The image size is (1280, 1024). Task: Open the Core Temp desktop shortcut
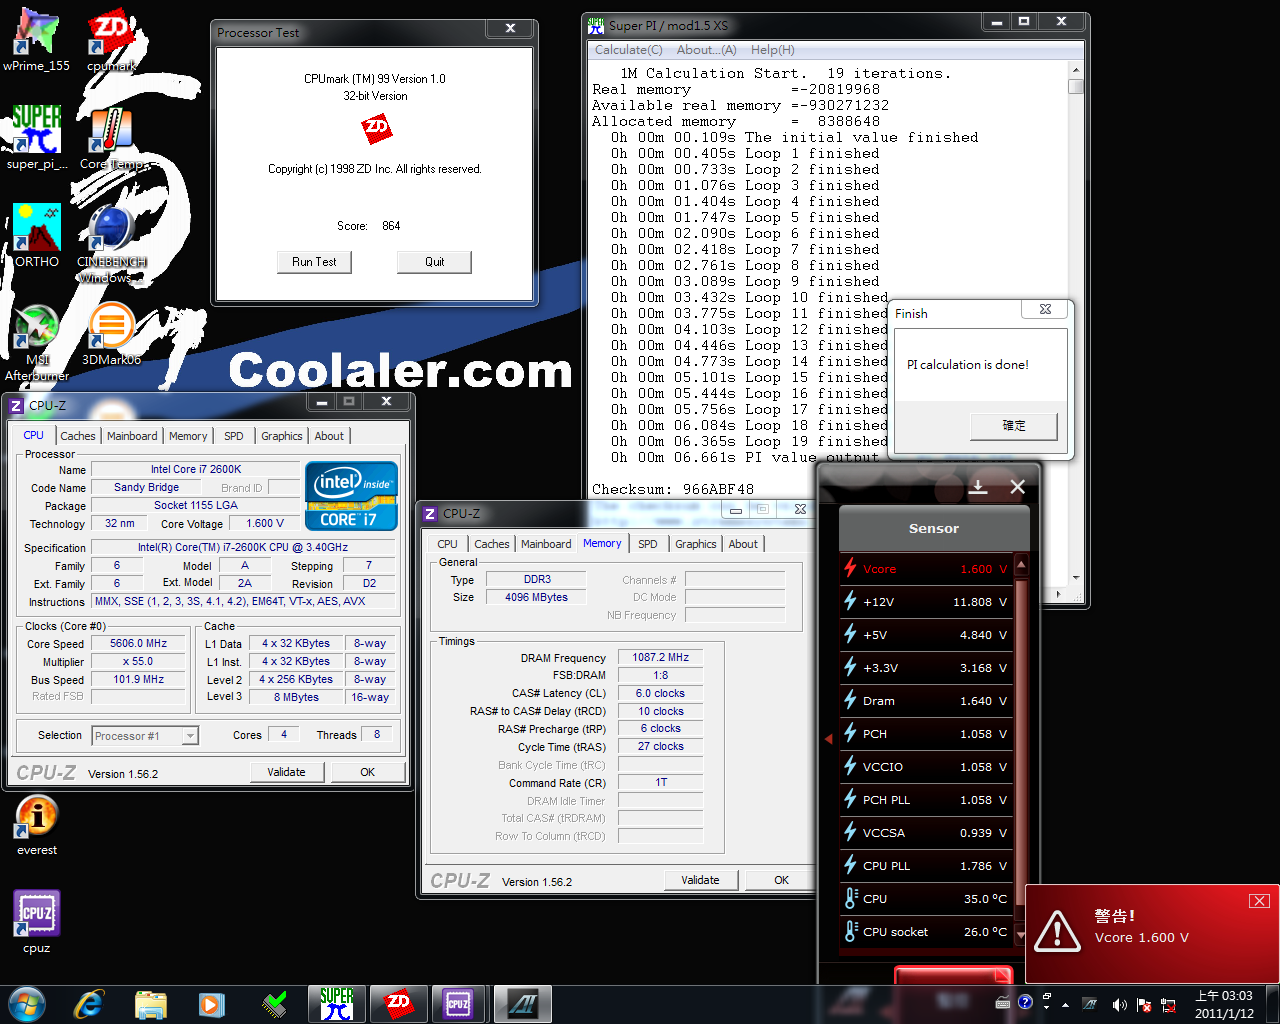tap(111, 138)
